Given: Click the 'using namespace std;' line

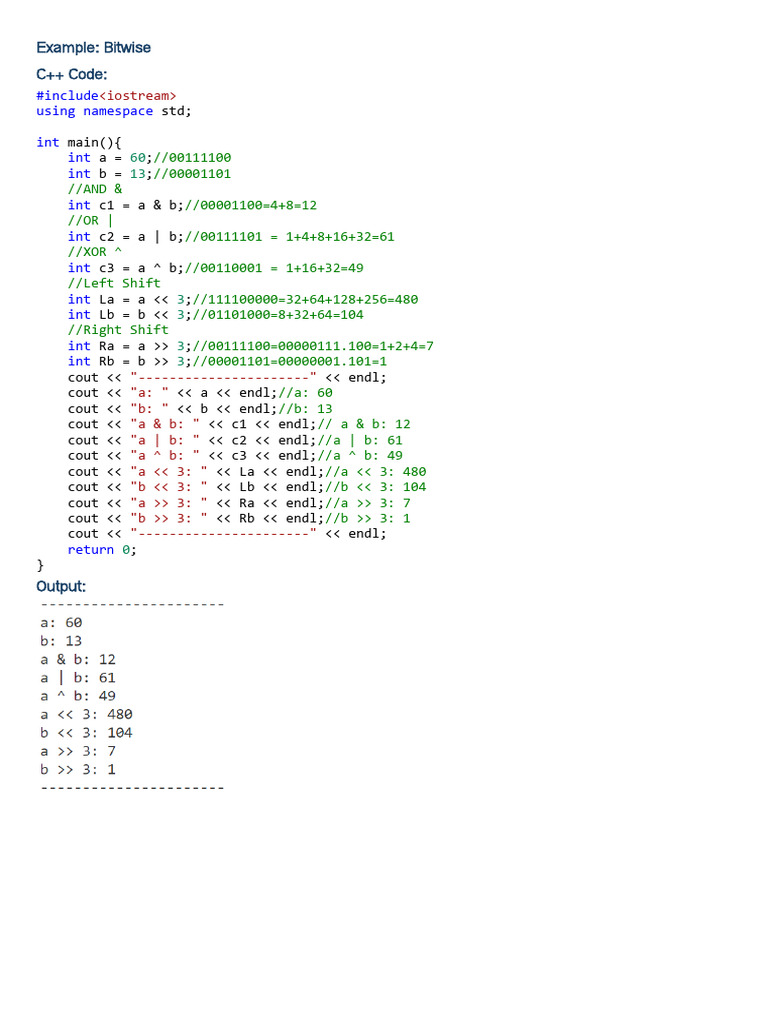Looking at the screenshot, I should click(x=114, y=111).
